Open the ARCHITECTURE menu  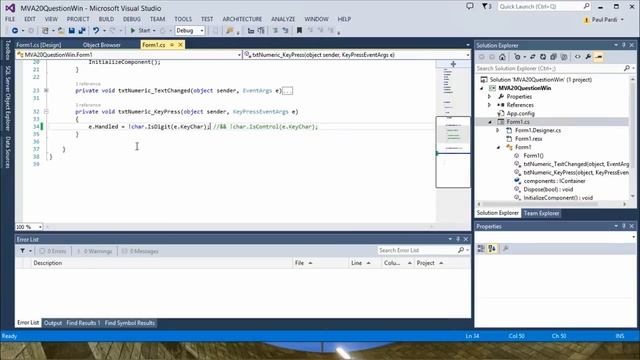242,19
